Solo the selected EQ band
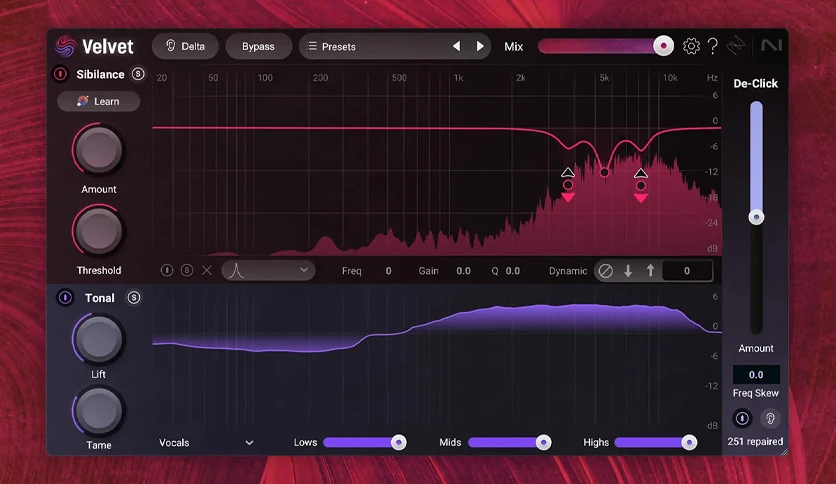 pyautogui.click(x=187, y=270)
